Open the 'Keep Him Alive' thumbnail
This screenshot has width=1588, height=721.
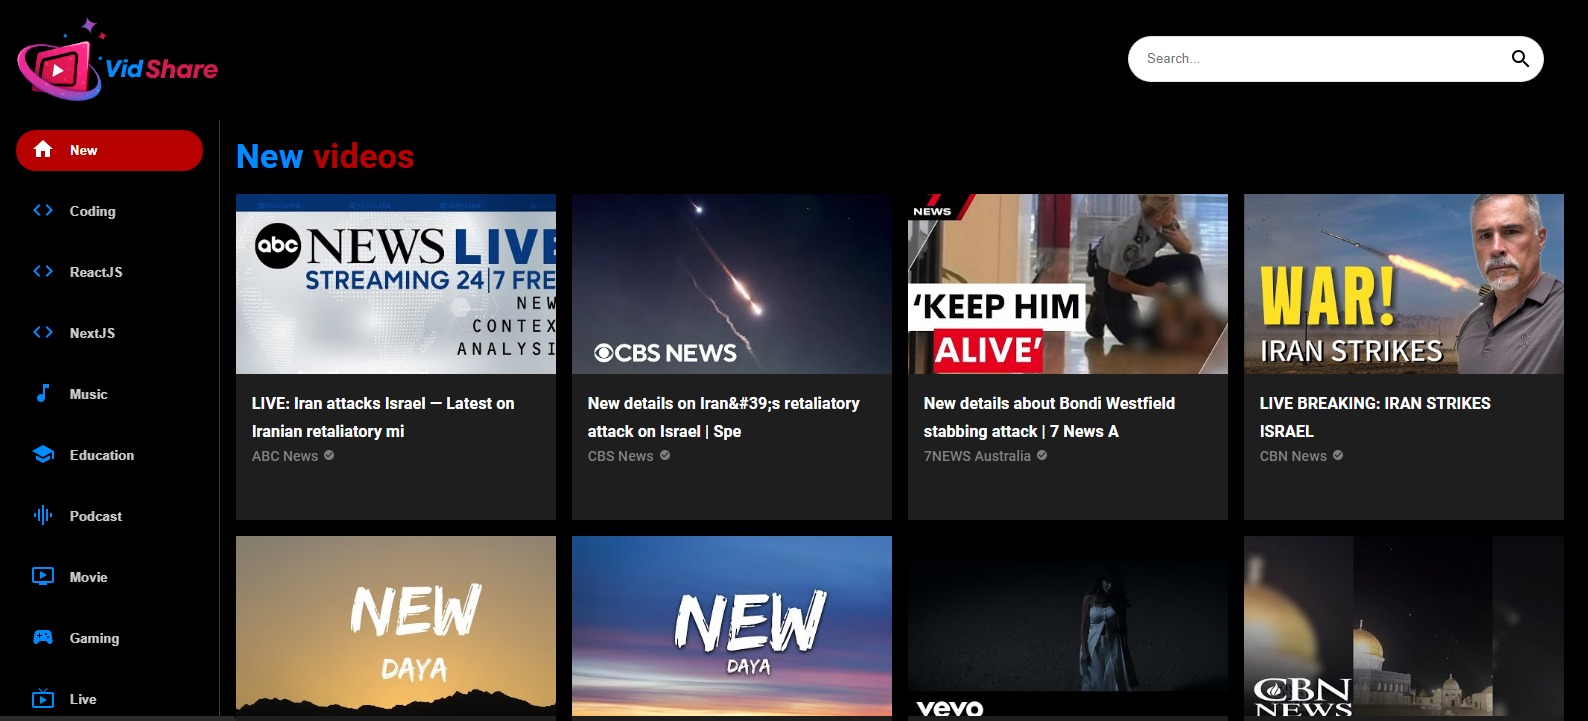click(x=1068, y=284)
